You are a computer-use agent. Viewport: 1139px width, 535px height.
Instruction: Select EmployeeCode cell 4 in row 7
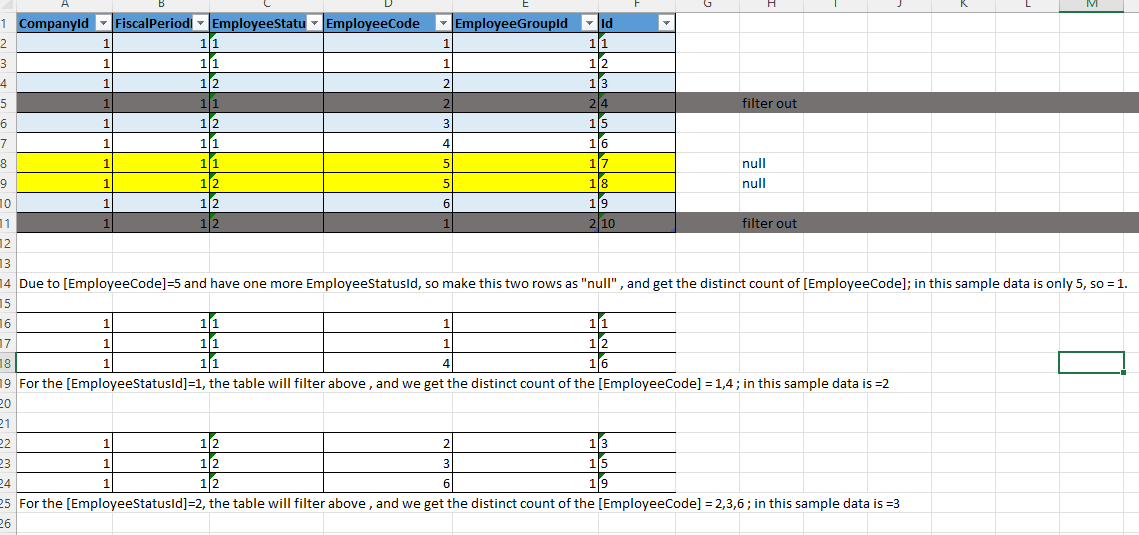(x=388, y=143)
